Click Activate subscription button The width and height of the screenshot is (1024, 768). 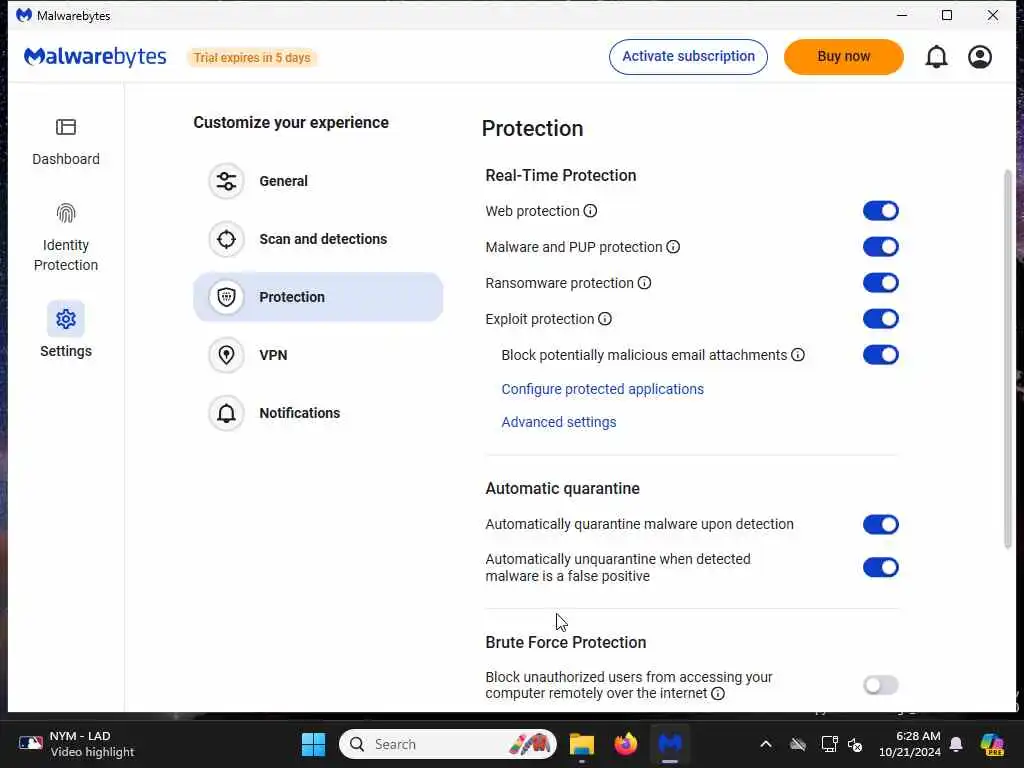688,57
